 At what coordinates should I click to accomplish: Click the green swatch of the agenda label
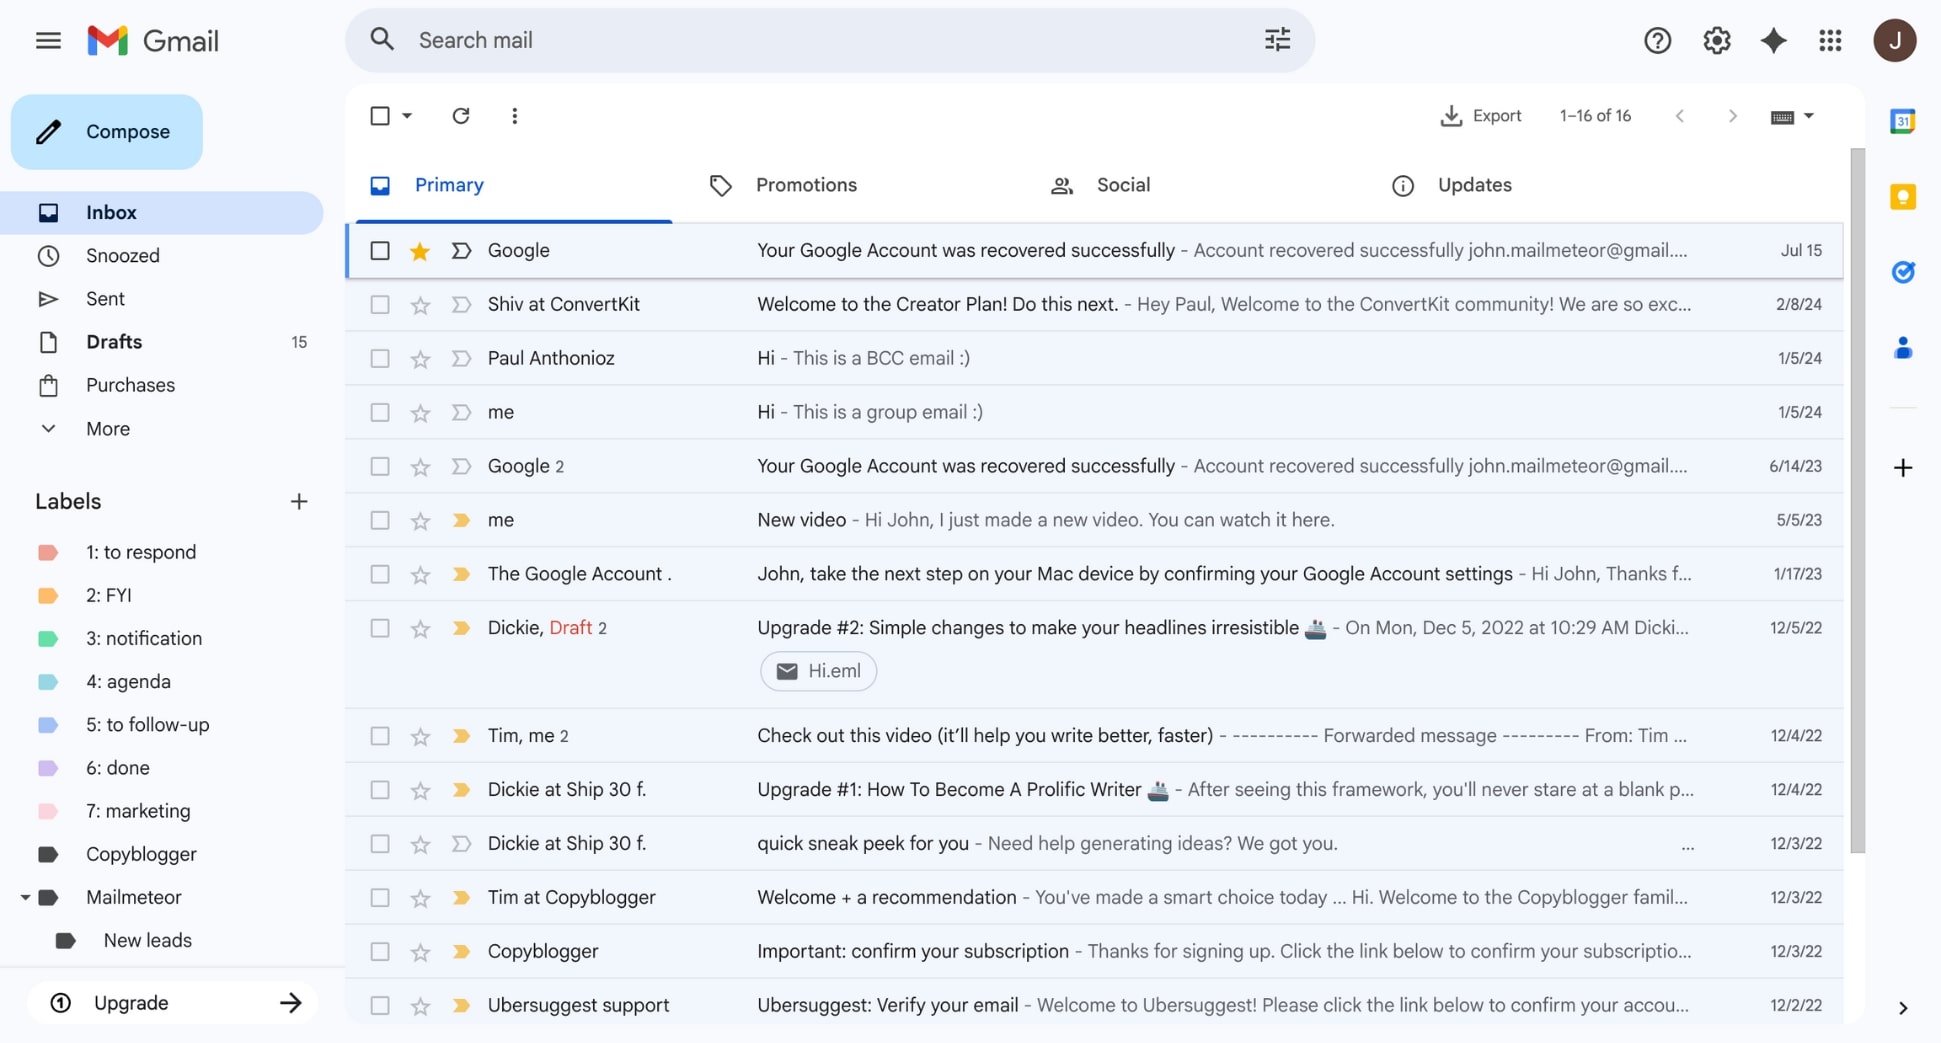pyautogui.click(x=48, y=681)
